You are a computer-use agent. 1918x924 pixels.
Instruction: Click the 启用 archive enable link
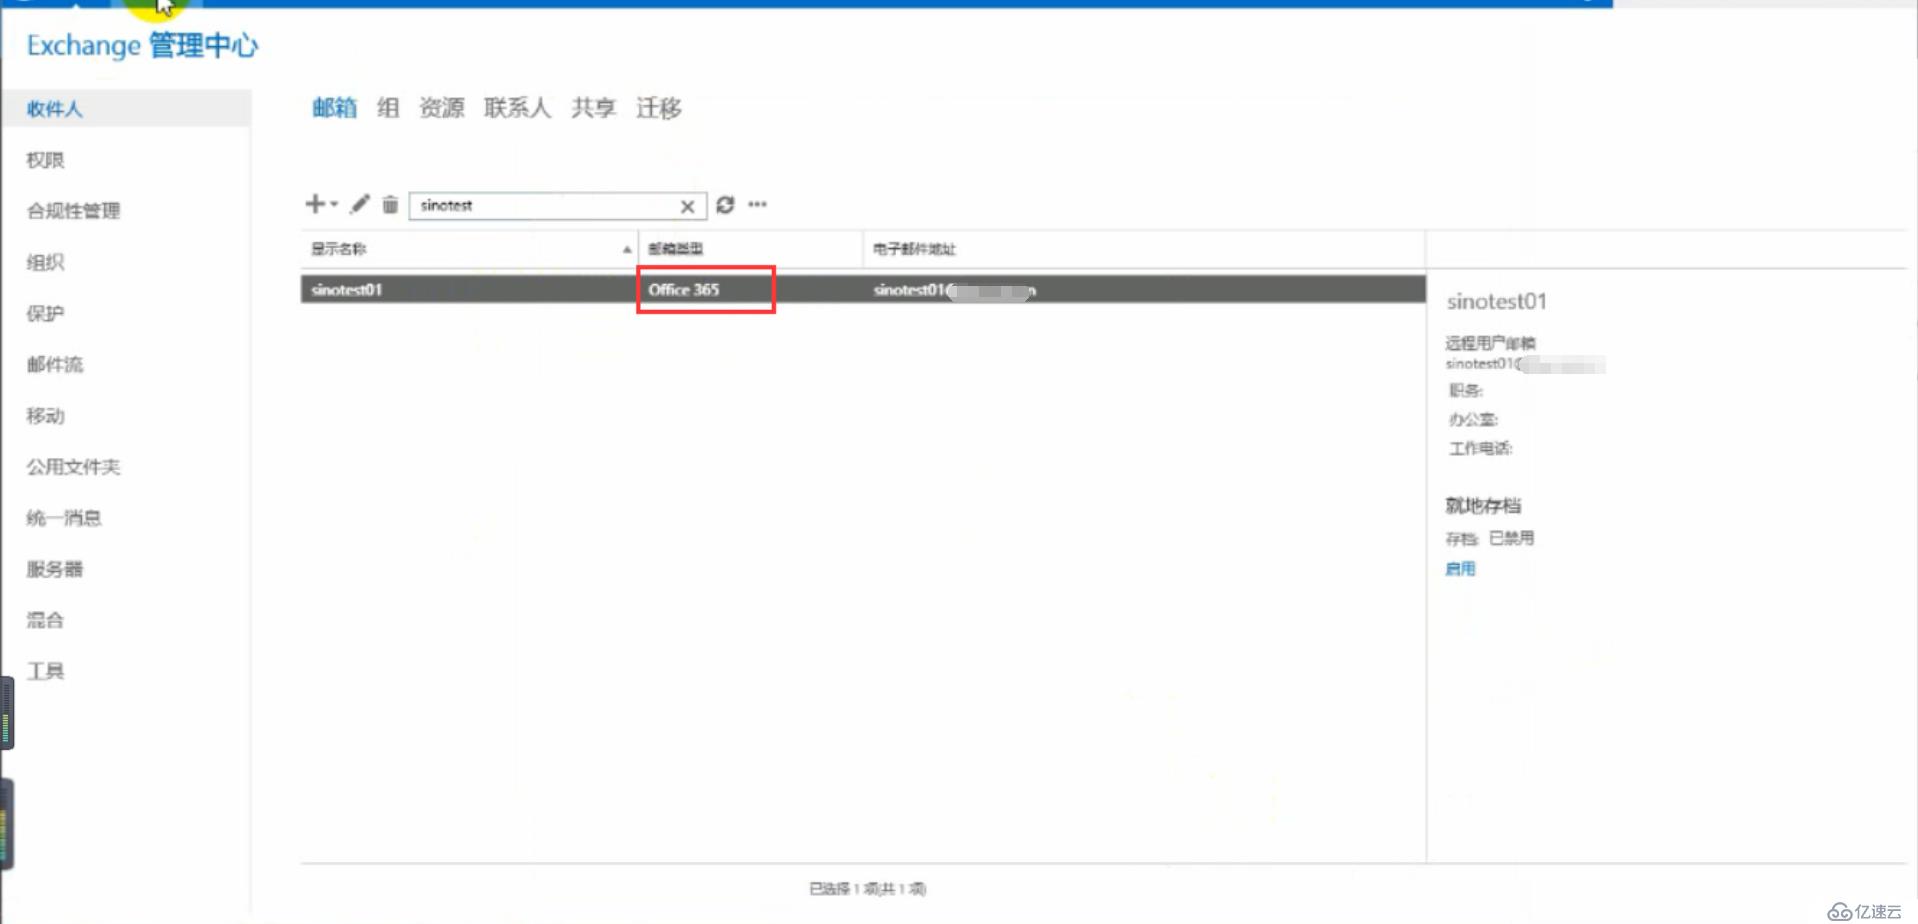coord(1460,568)
